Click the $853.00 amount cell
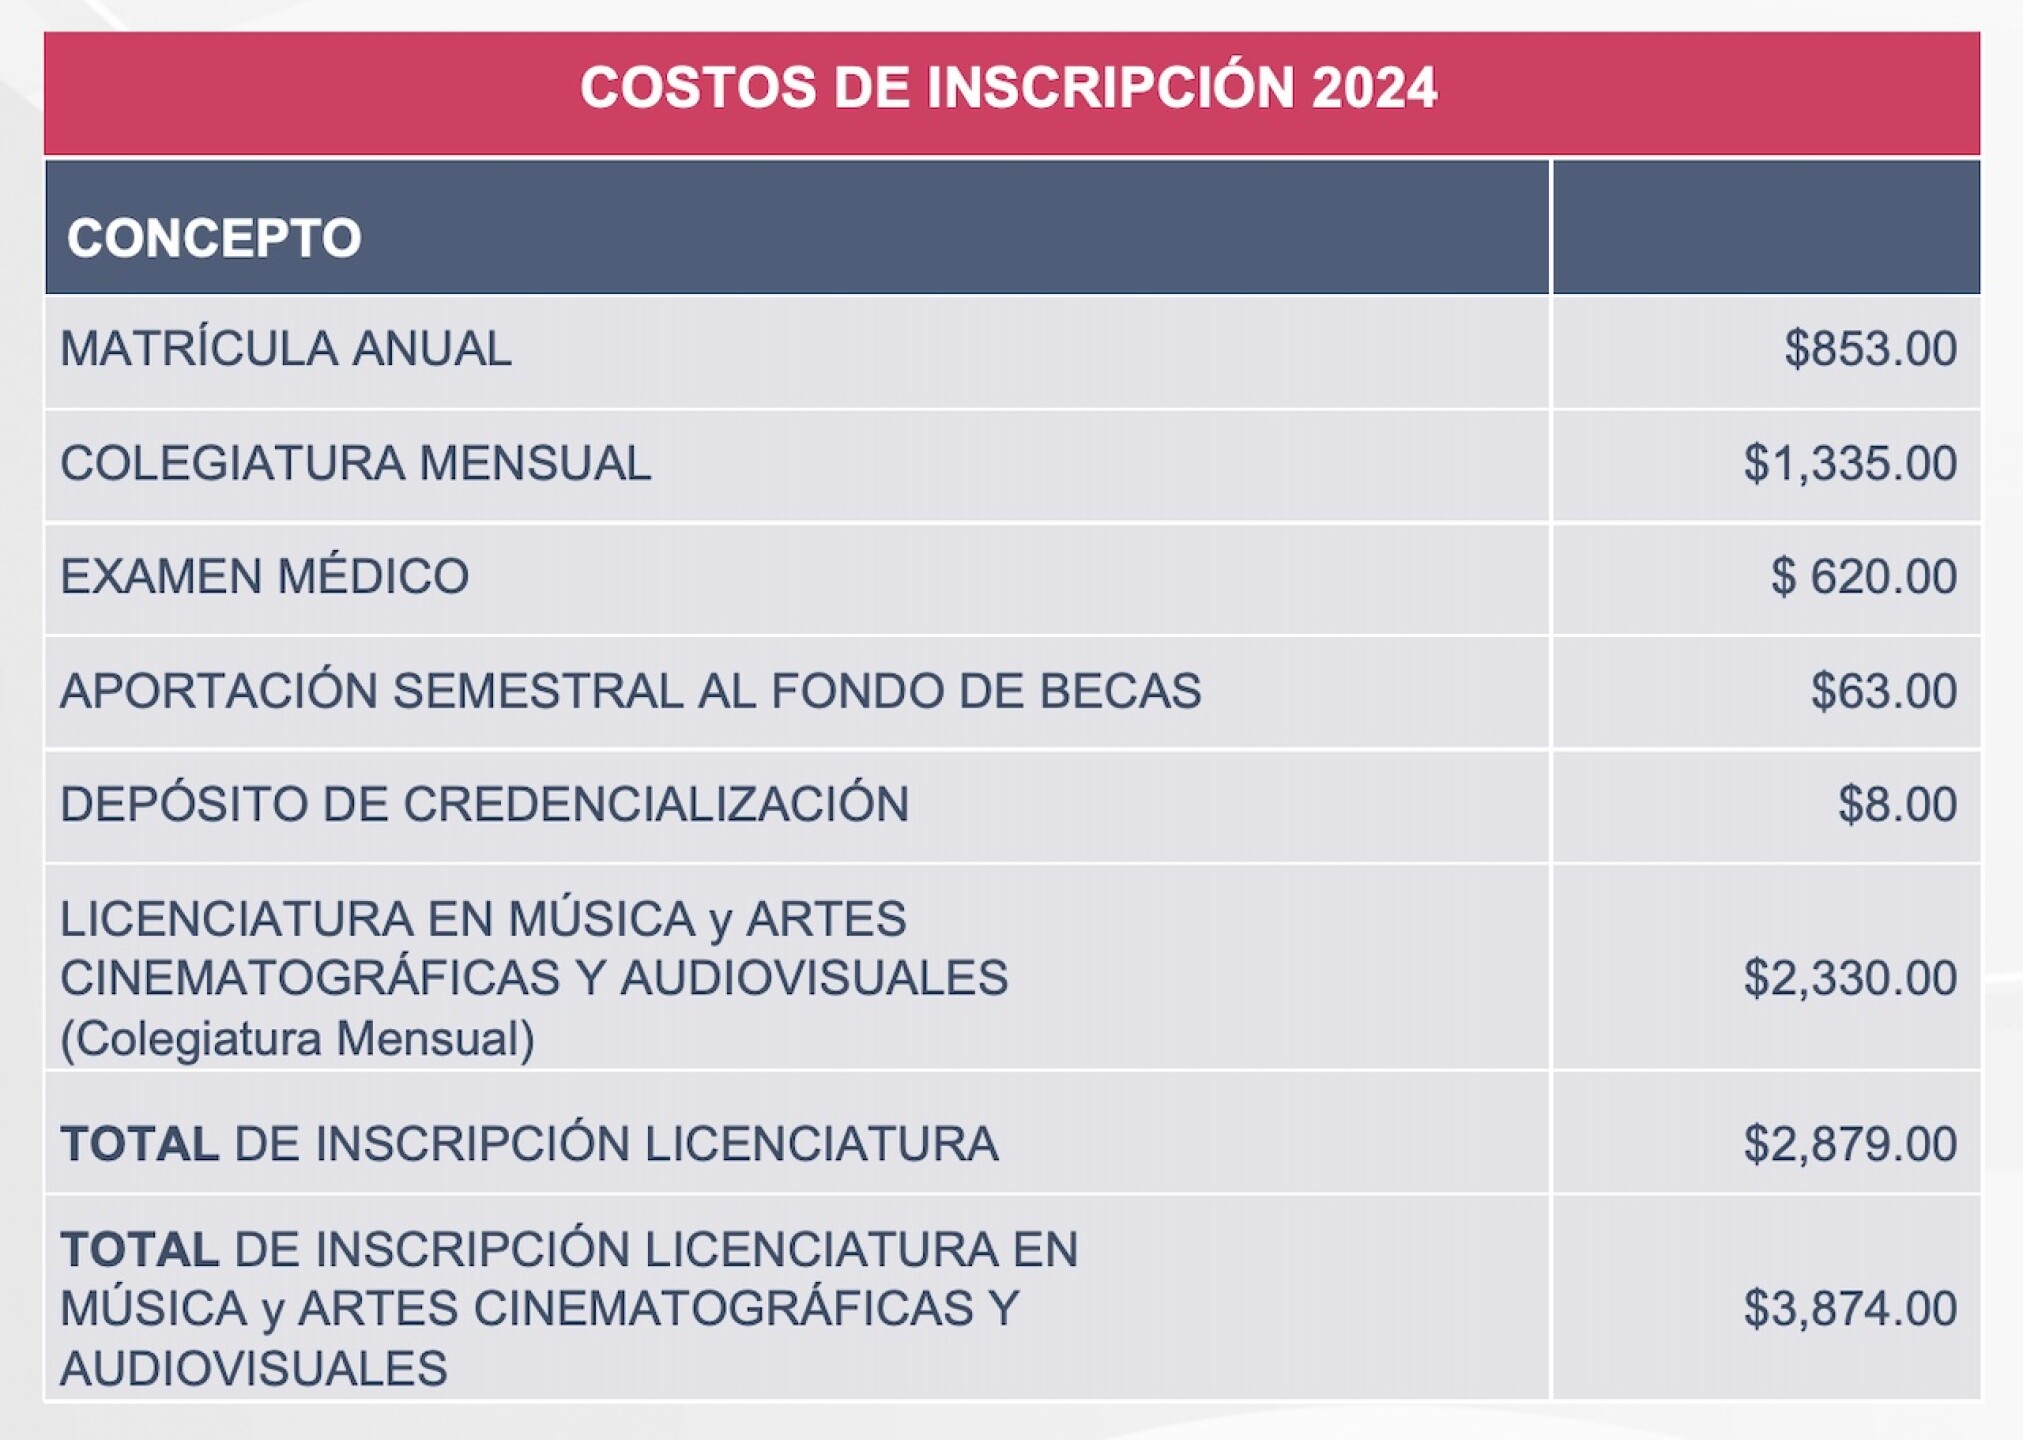Screen dimensions: 2023x1440 (x=1869, y=350)
